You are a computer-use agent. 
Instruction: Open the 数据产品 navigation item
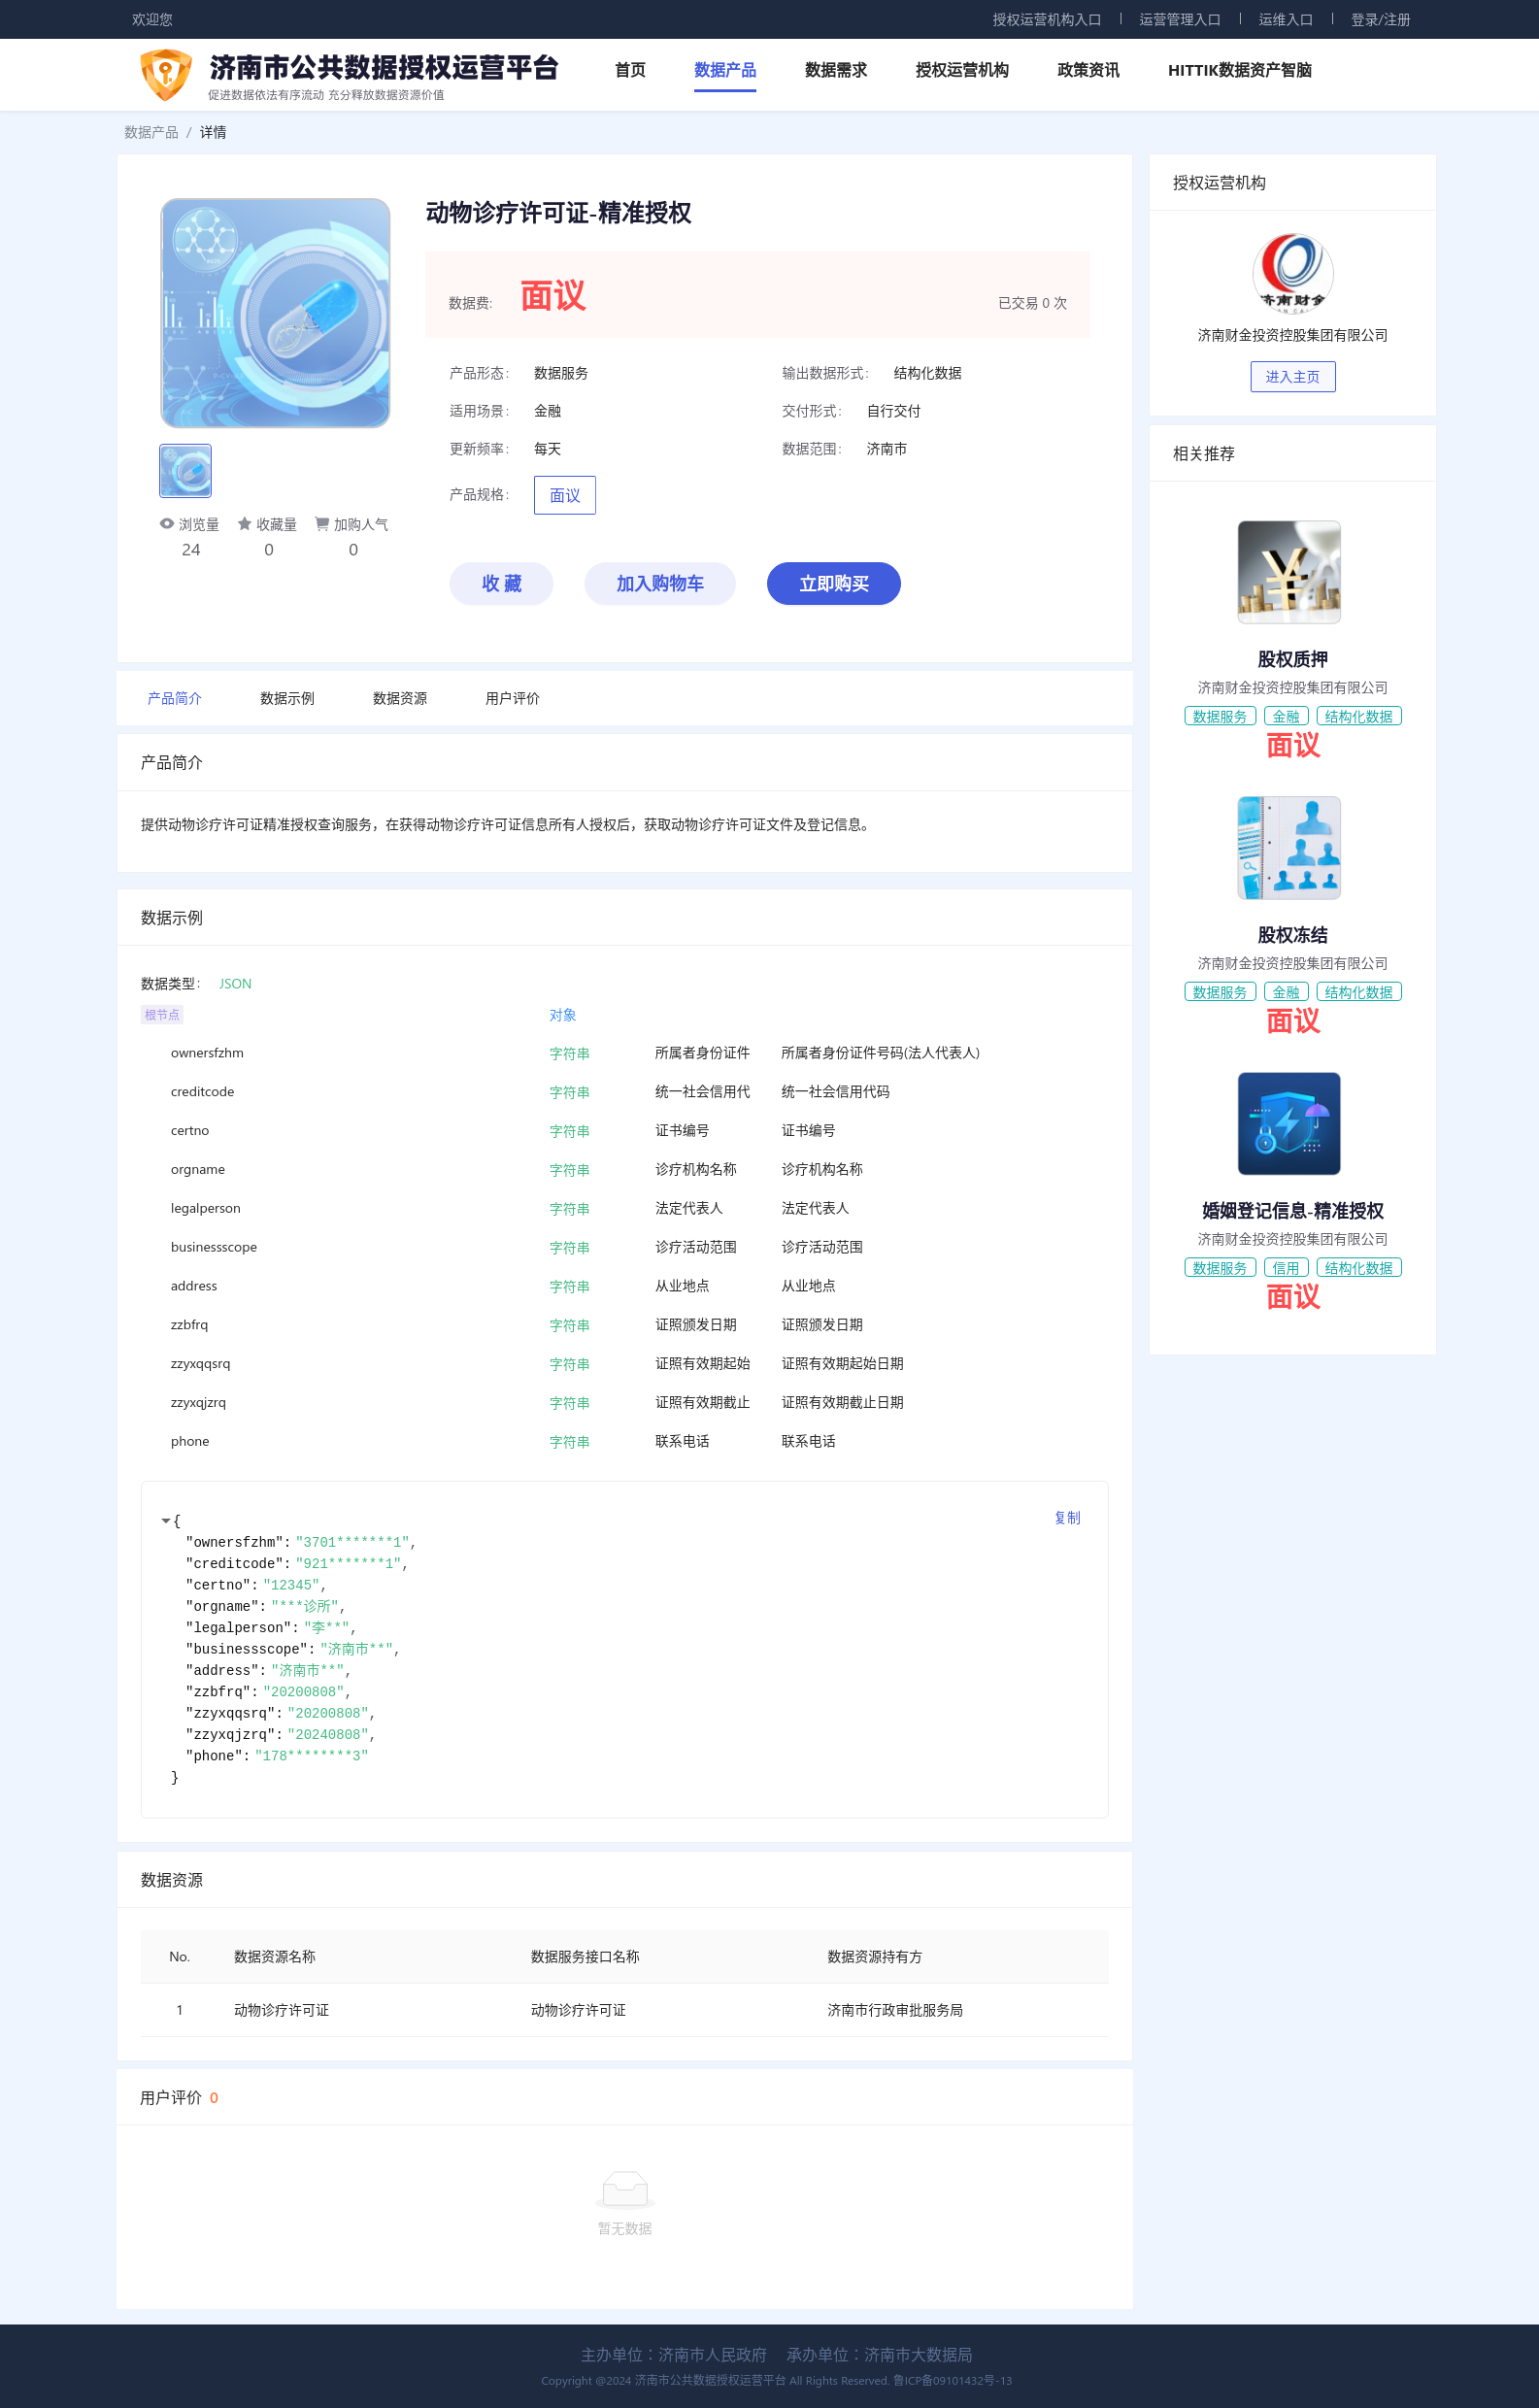[x=725, y=70]
